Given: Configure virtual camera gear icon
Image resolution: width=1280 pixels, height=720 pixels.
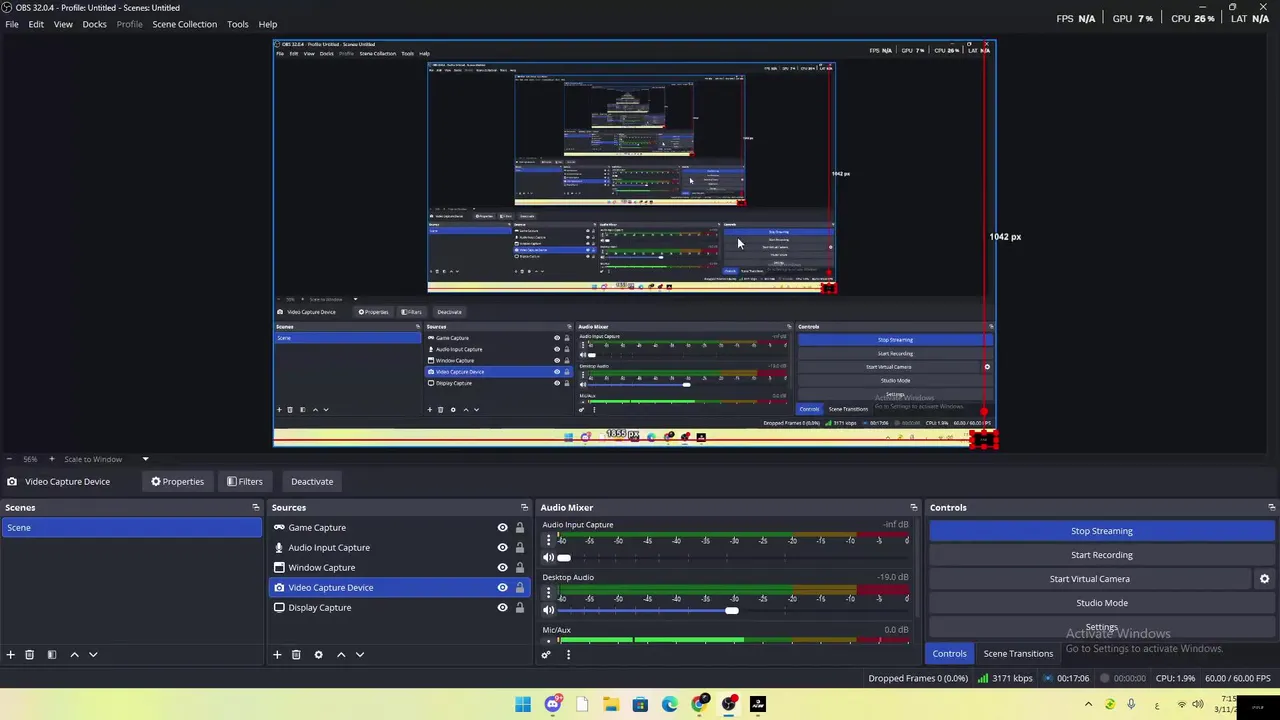Looking at the screenshot, I should point(1264,579).
